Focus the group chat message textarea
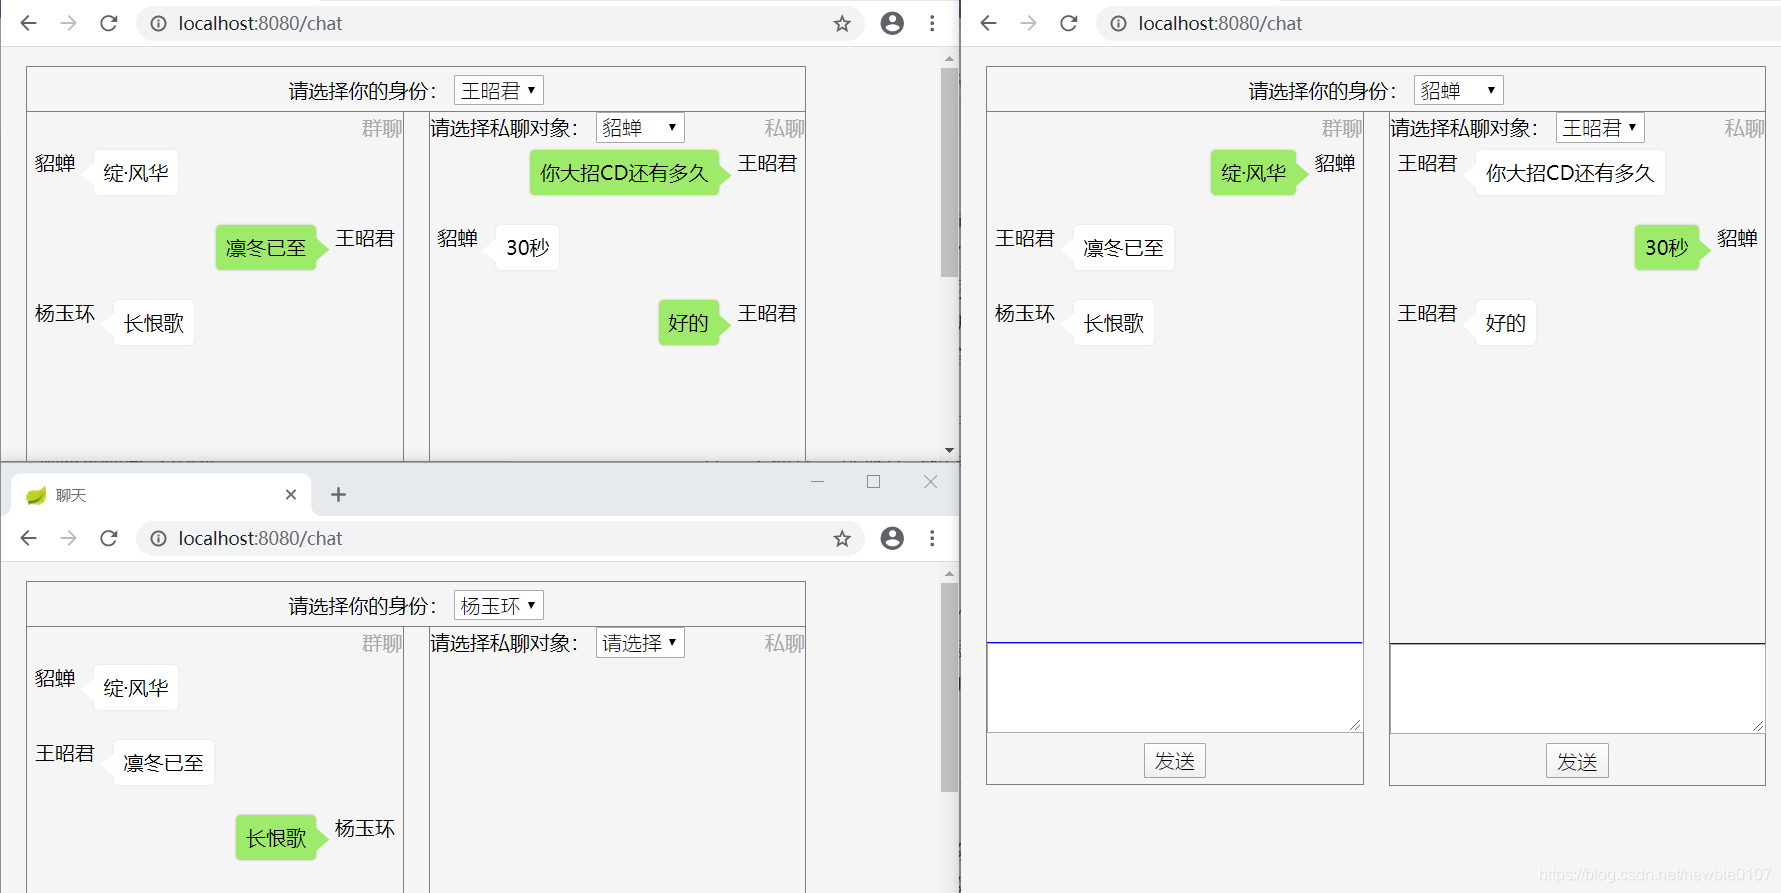Image resolution: width=1781 pixels, height=893 pixels. (1174, 687)
